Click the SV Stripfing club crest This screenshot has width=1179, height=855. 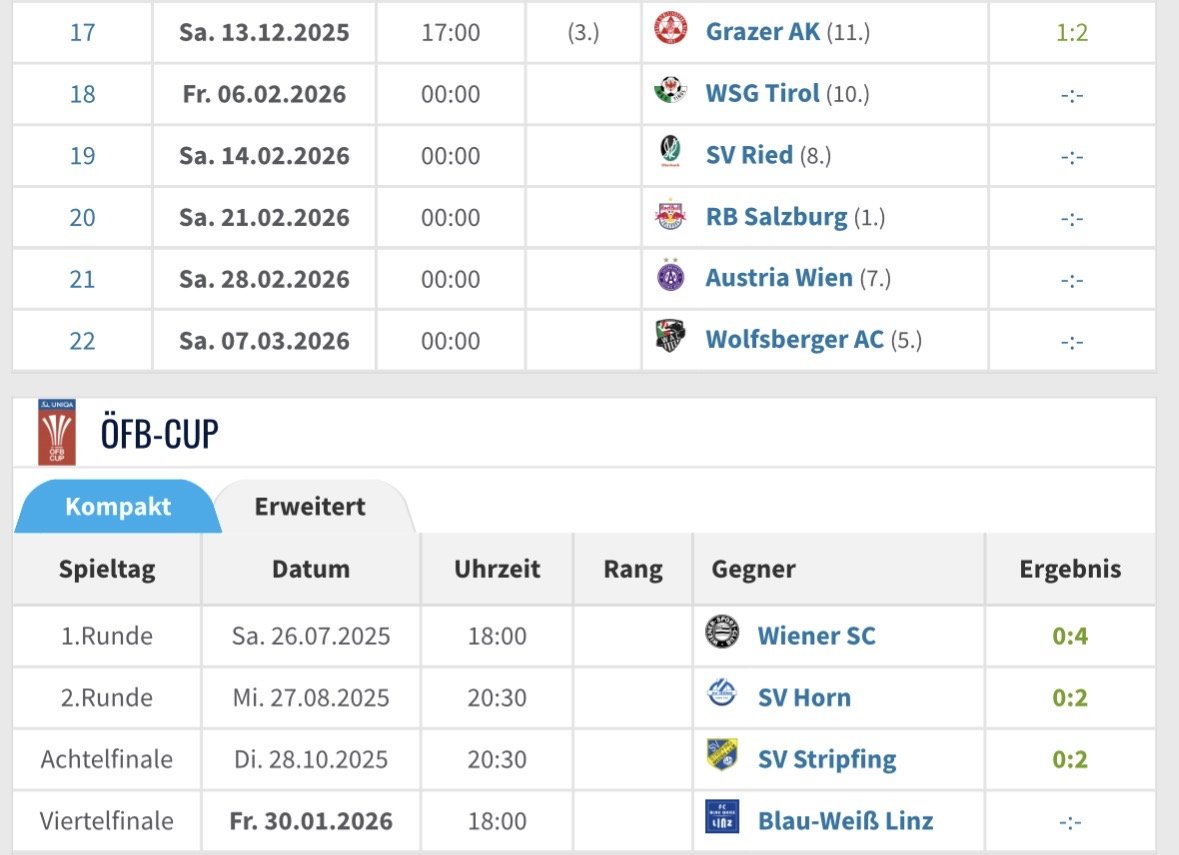[722, 758]
